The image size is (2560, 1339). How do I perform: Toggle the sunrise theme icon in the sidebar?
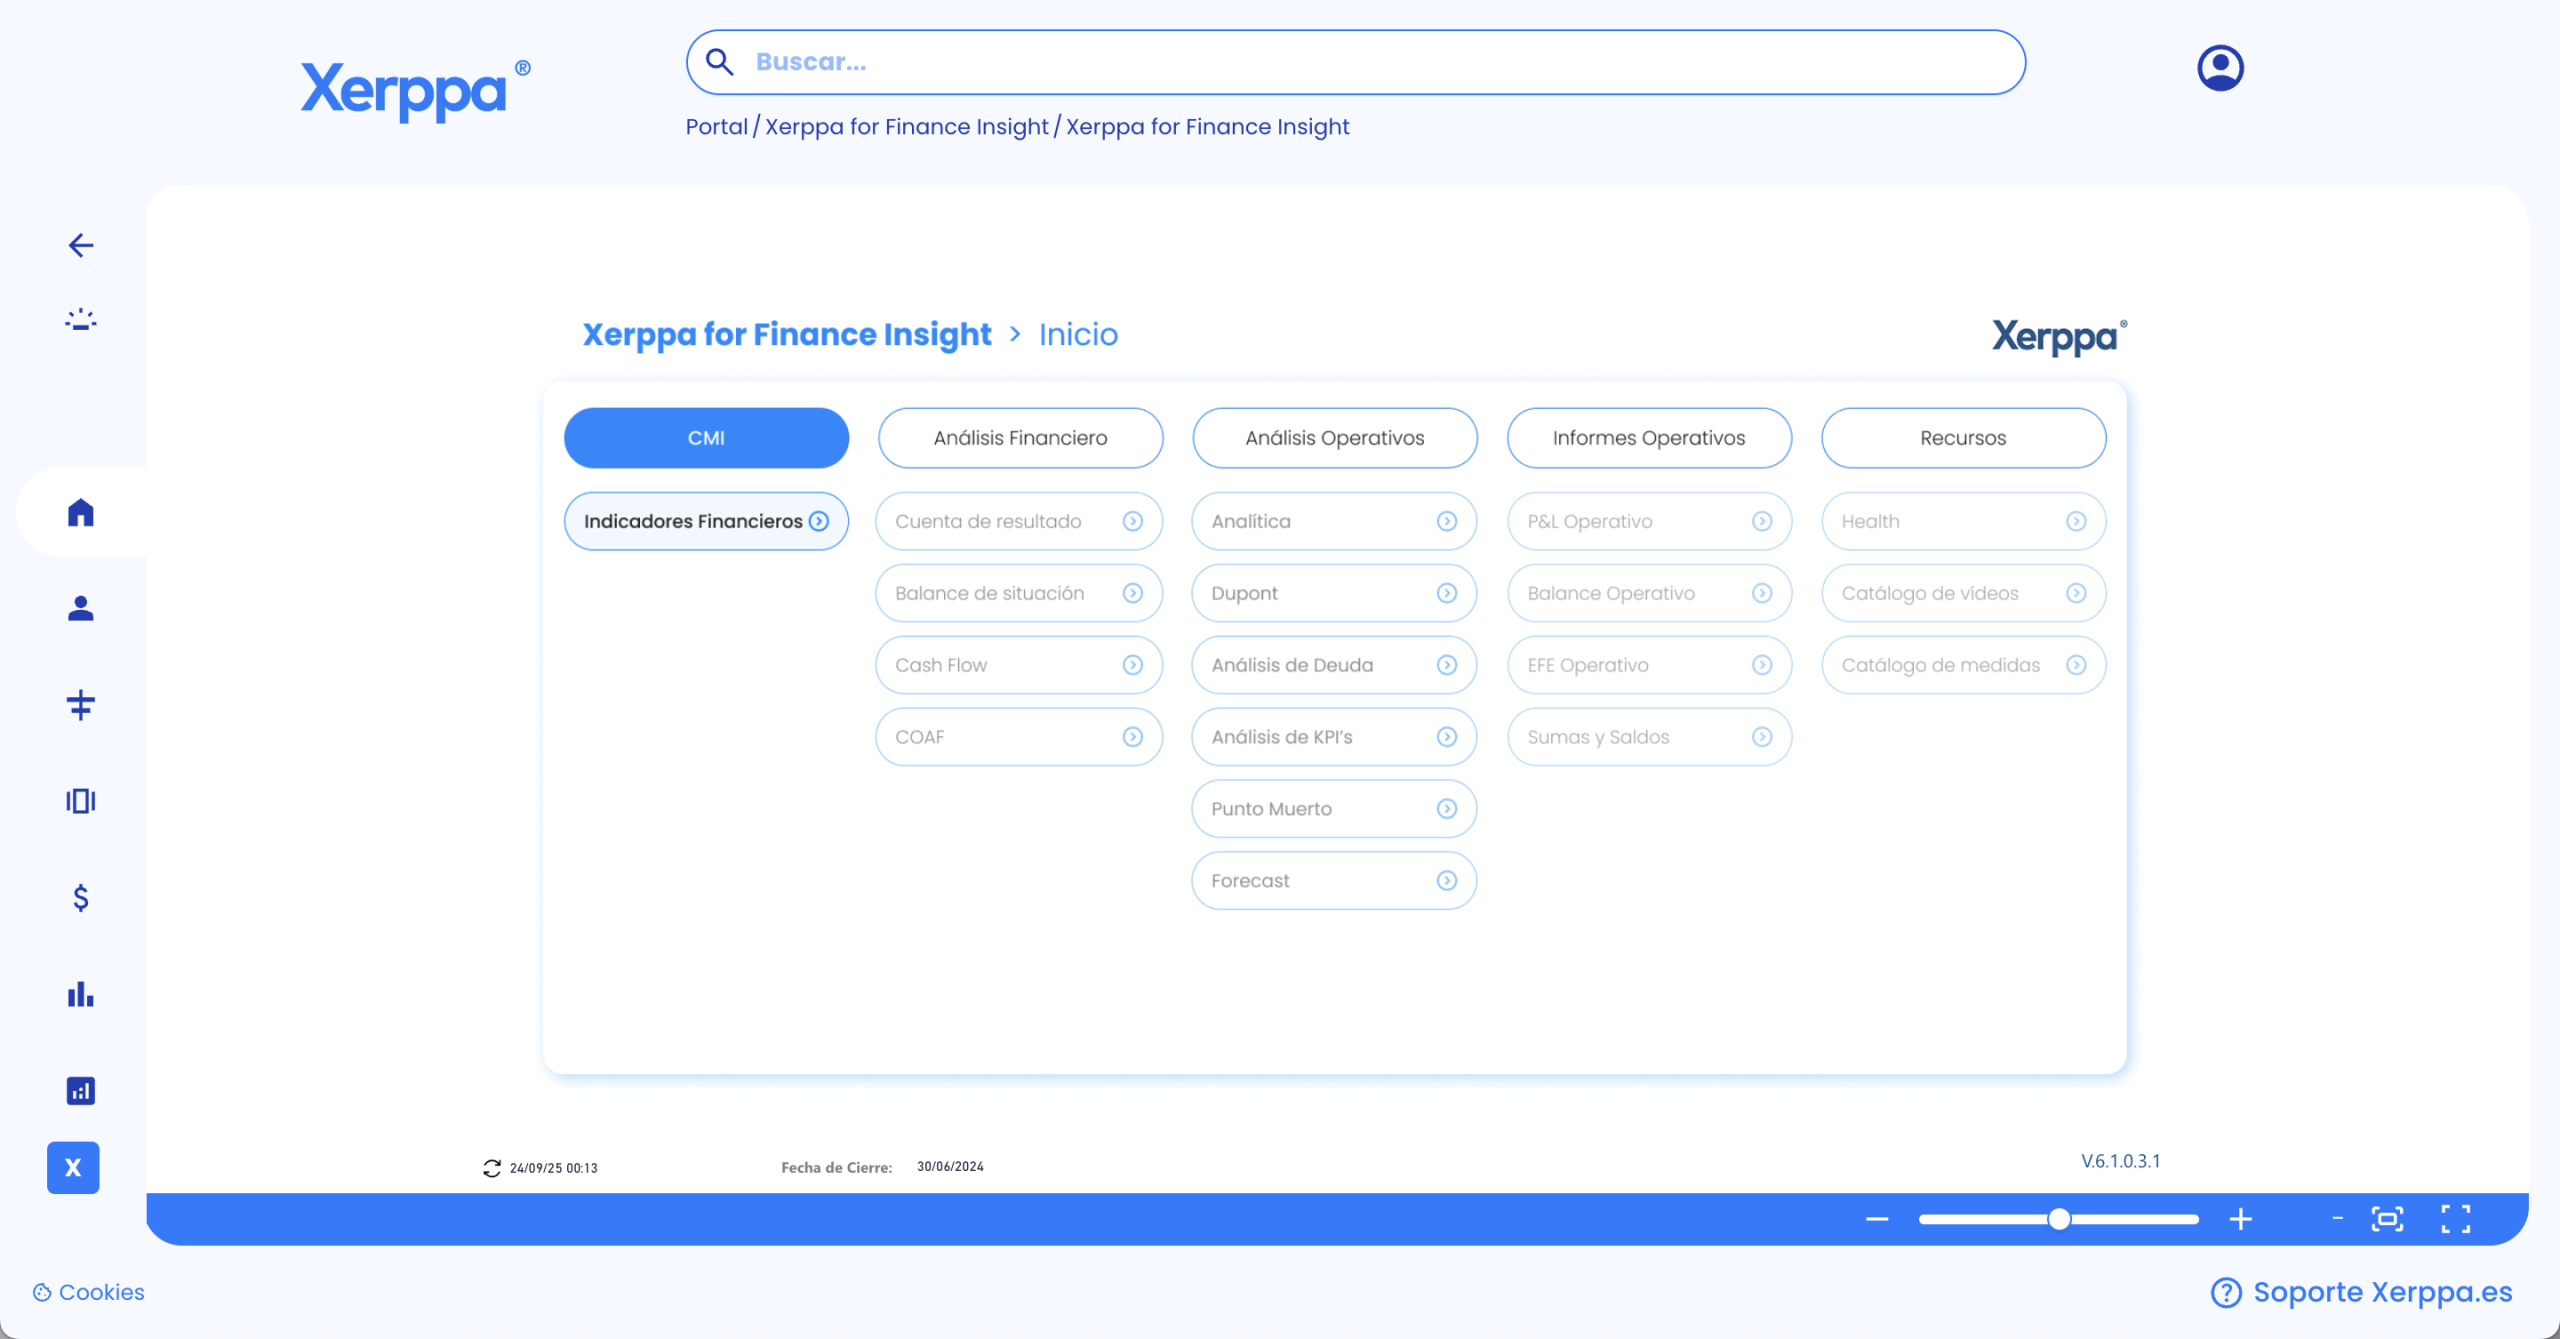tap(81, 320)
